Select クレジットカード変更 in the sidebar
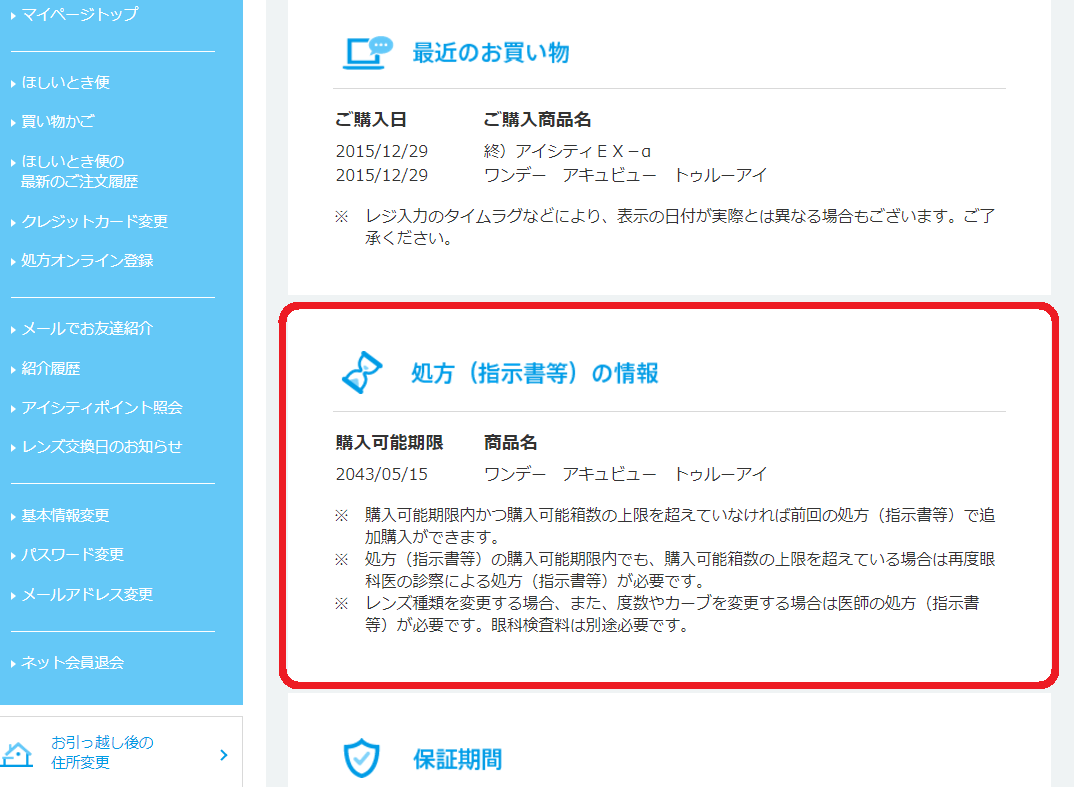The image size is (1082, 787). coord(94,222)
